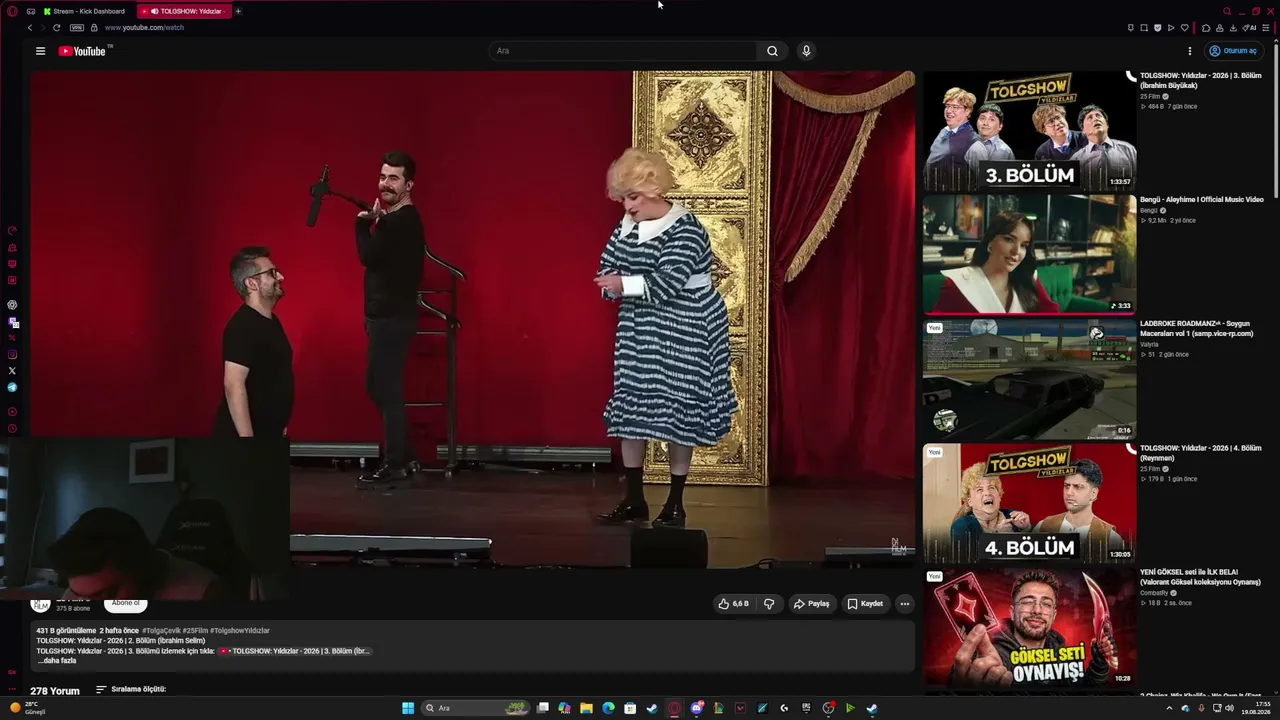
Task: Click the Oturum aç sign-in button
Action: pyautogui.click(x=1234, y=51)
